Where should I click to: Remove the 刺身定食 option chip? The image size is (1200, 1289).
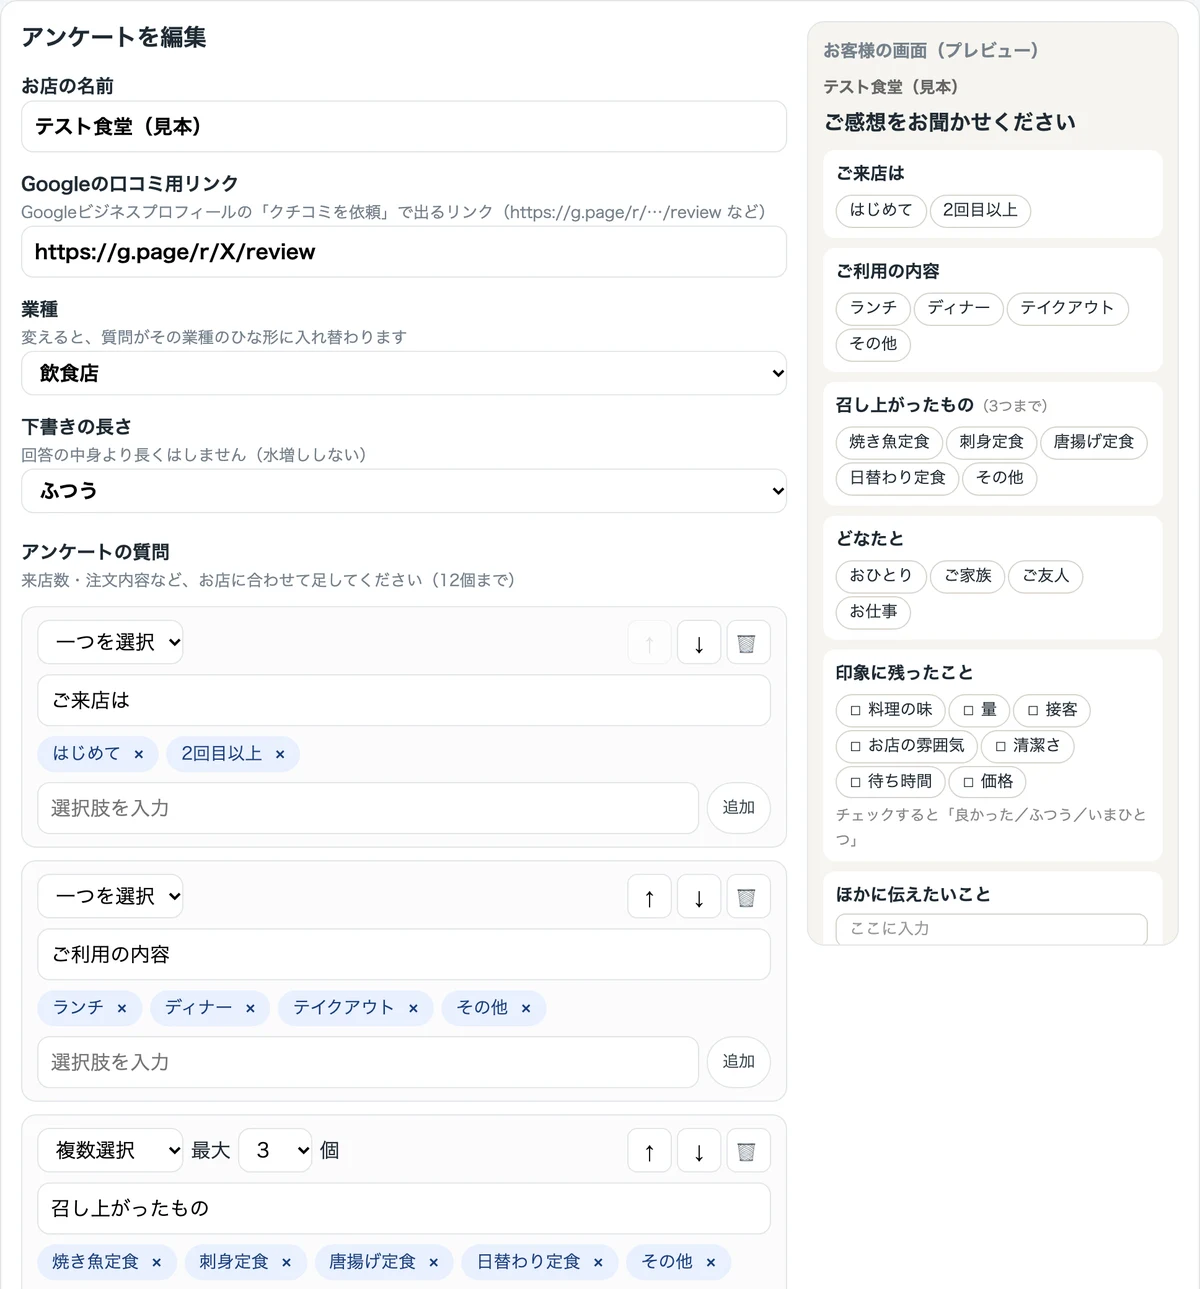coord(286,1262)
